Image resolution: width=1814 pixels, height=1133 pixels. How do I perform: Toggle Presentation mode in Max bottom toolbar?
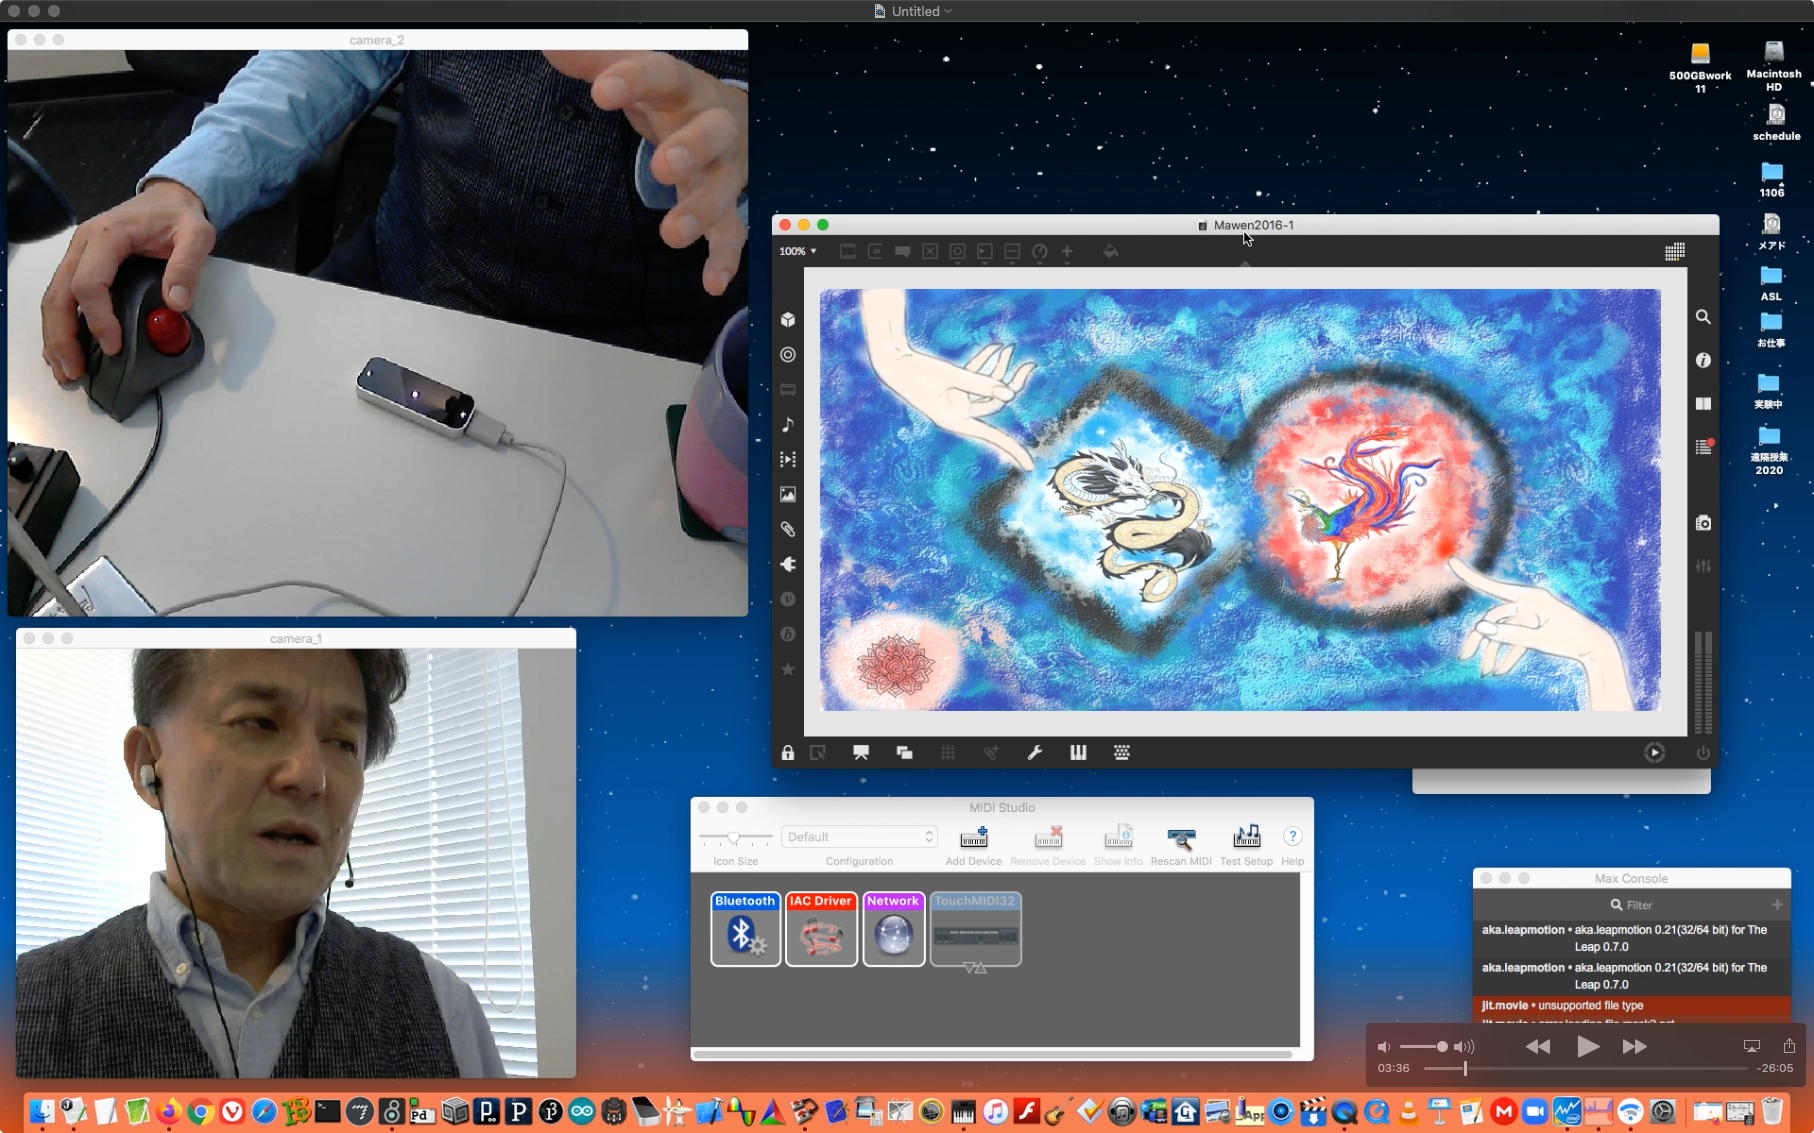(861, 753)
